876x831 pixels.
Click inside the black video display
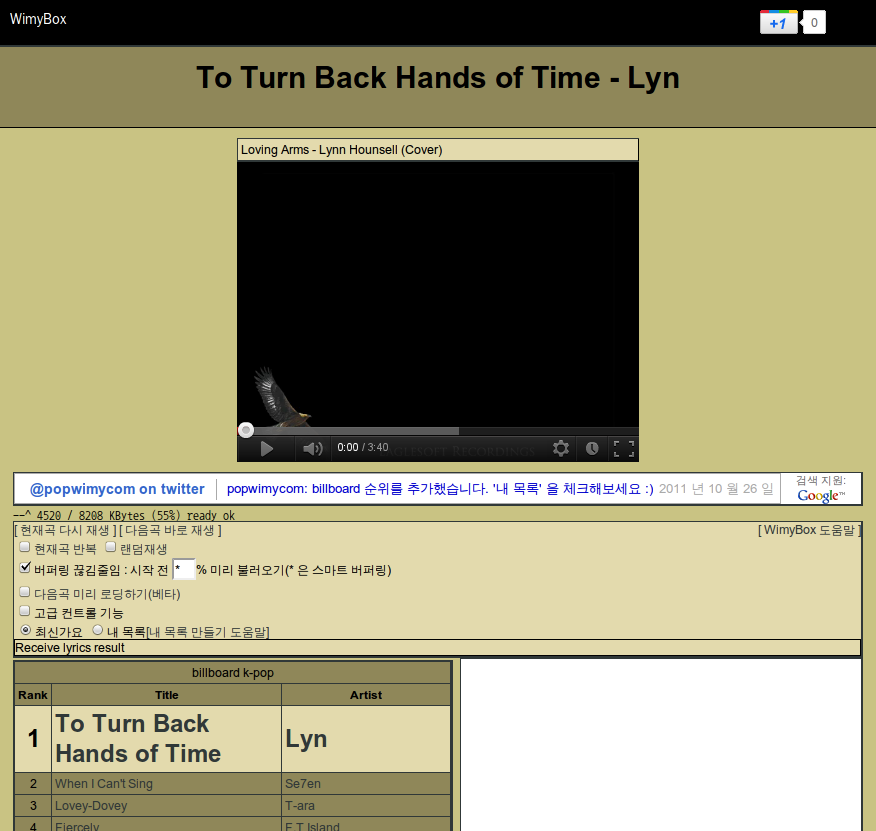pyautogui.click(x=437, y=294)
